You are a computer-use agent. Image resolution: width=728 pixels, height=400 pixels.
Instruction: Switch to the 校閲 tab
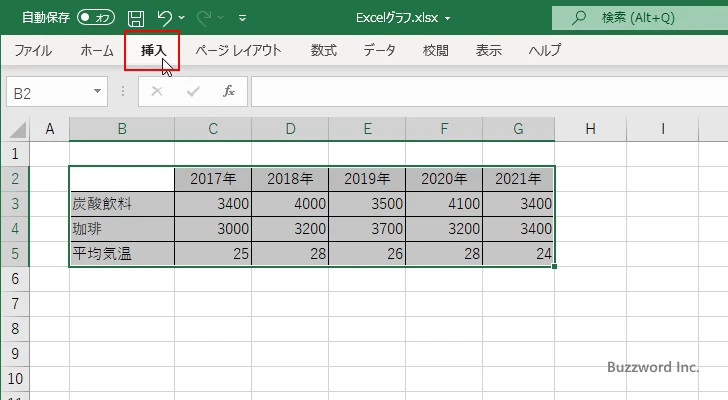coord(436,50)
